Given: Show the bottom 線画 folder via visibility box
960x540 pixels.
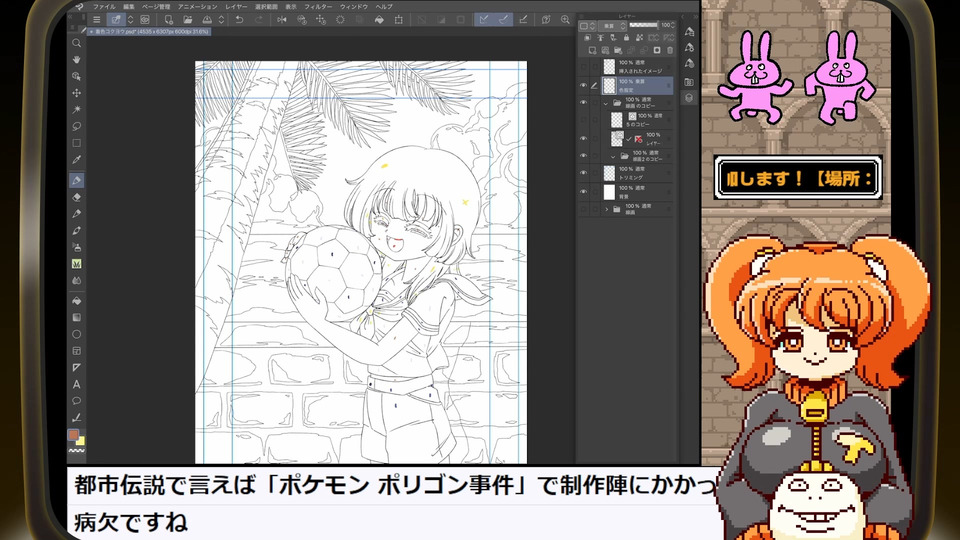Looking at the screenshot, I should (583, 209).
